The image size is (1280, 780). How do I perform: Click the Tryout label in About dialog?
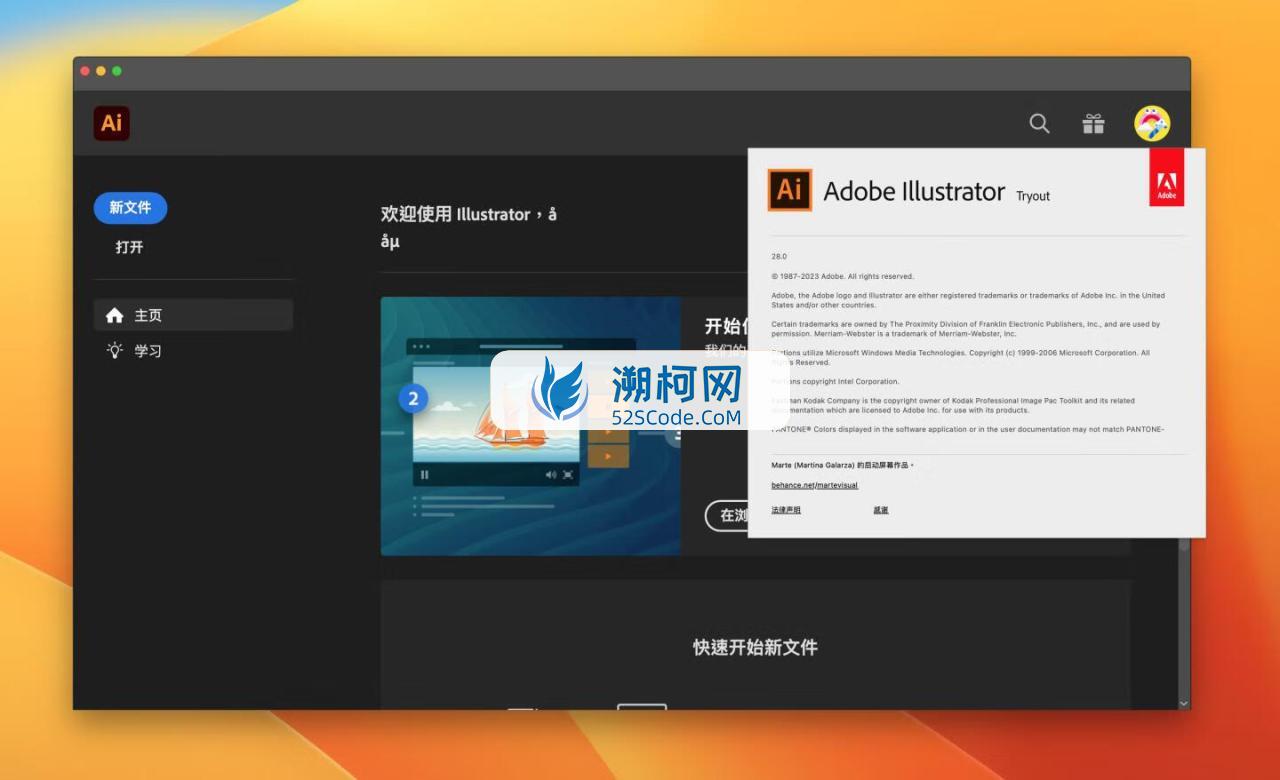[x=1033, y=196]
